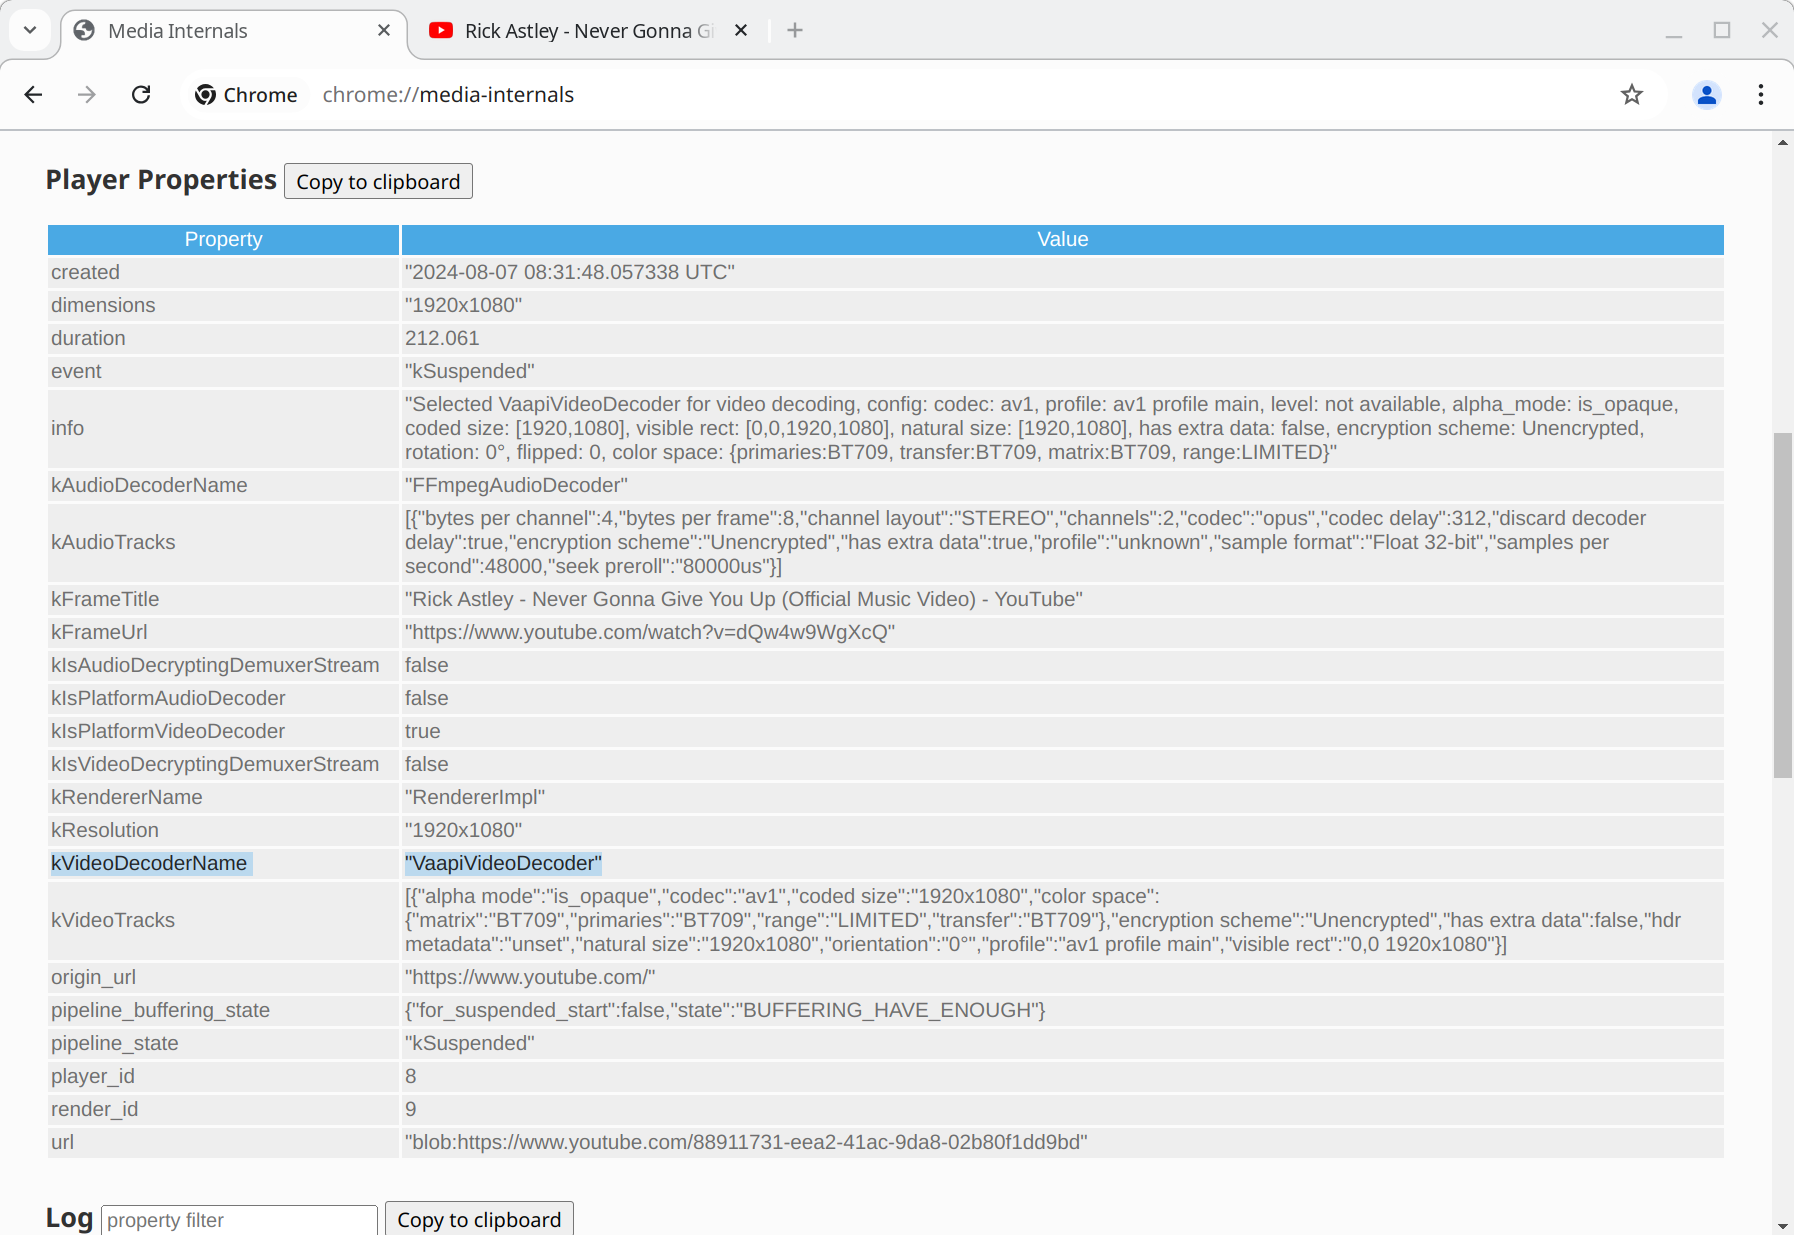Navigate back with the back arrow
The height and width of the screenshot is (1235, 1794).
click(33, 94)
